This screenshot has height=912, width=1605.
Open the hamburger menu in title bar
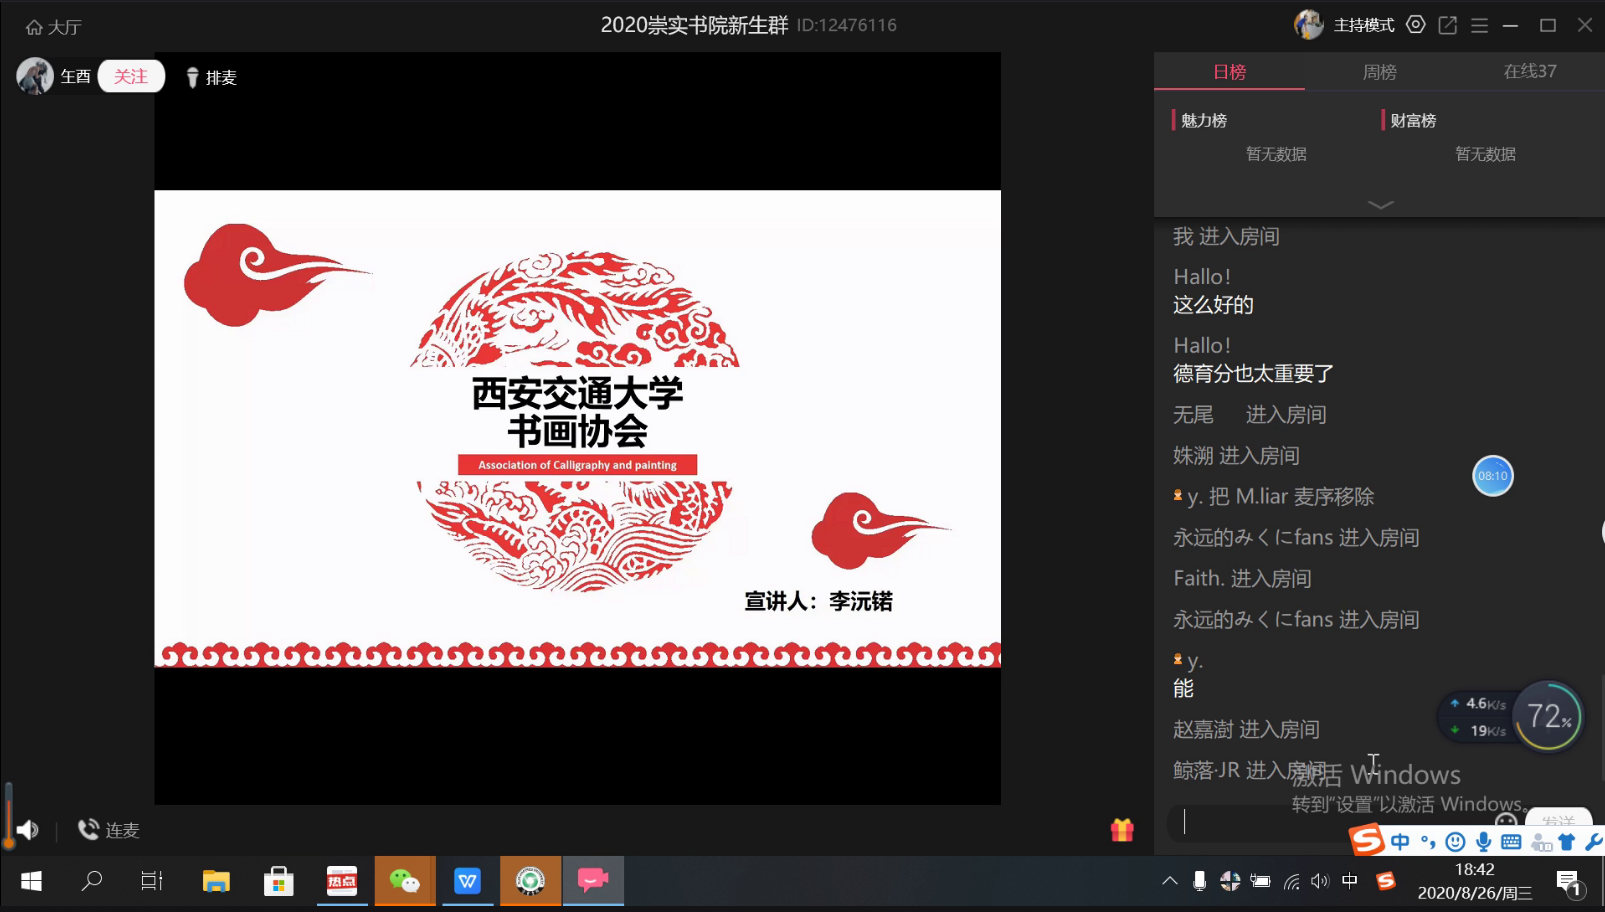click(1480, 25)
